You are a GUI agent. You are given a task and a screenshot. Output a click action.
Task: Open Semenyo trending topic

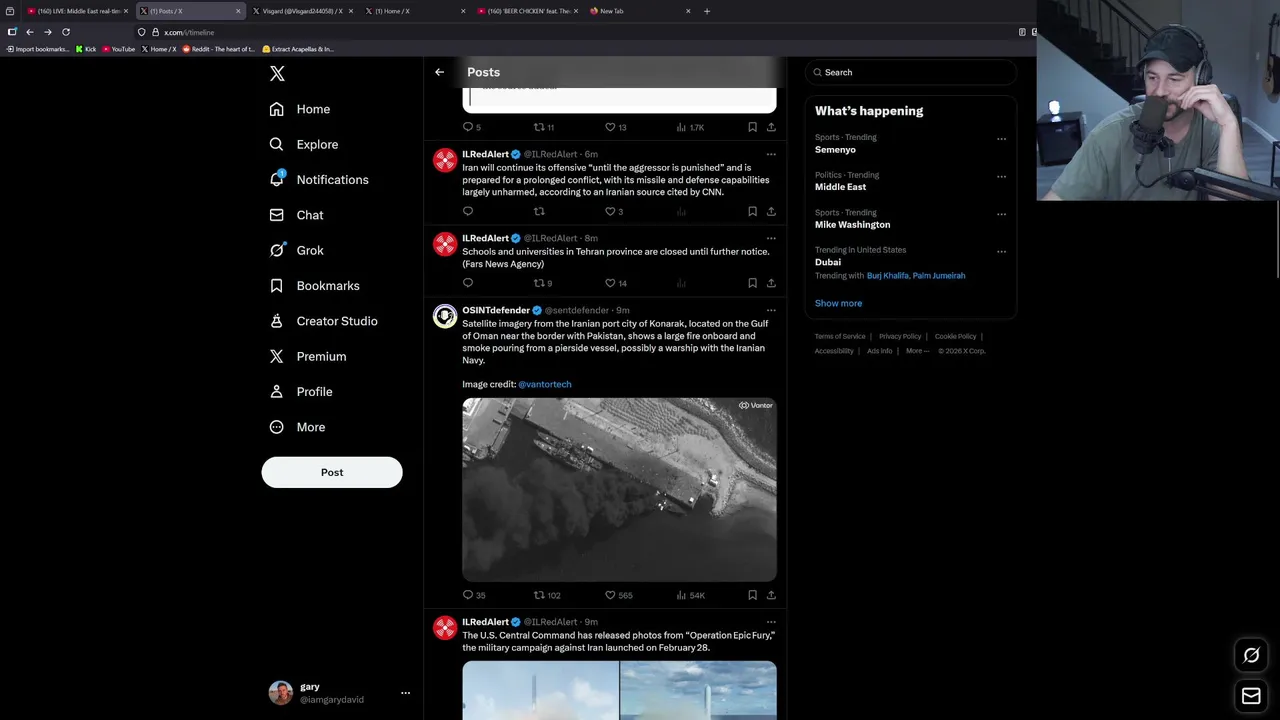click(x=835, y=150)
